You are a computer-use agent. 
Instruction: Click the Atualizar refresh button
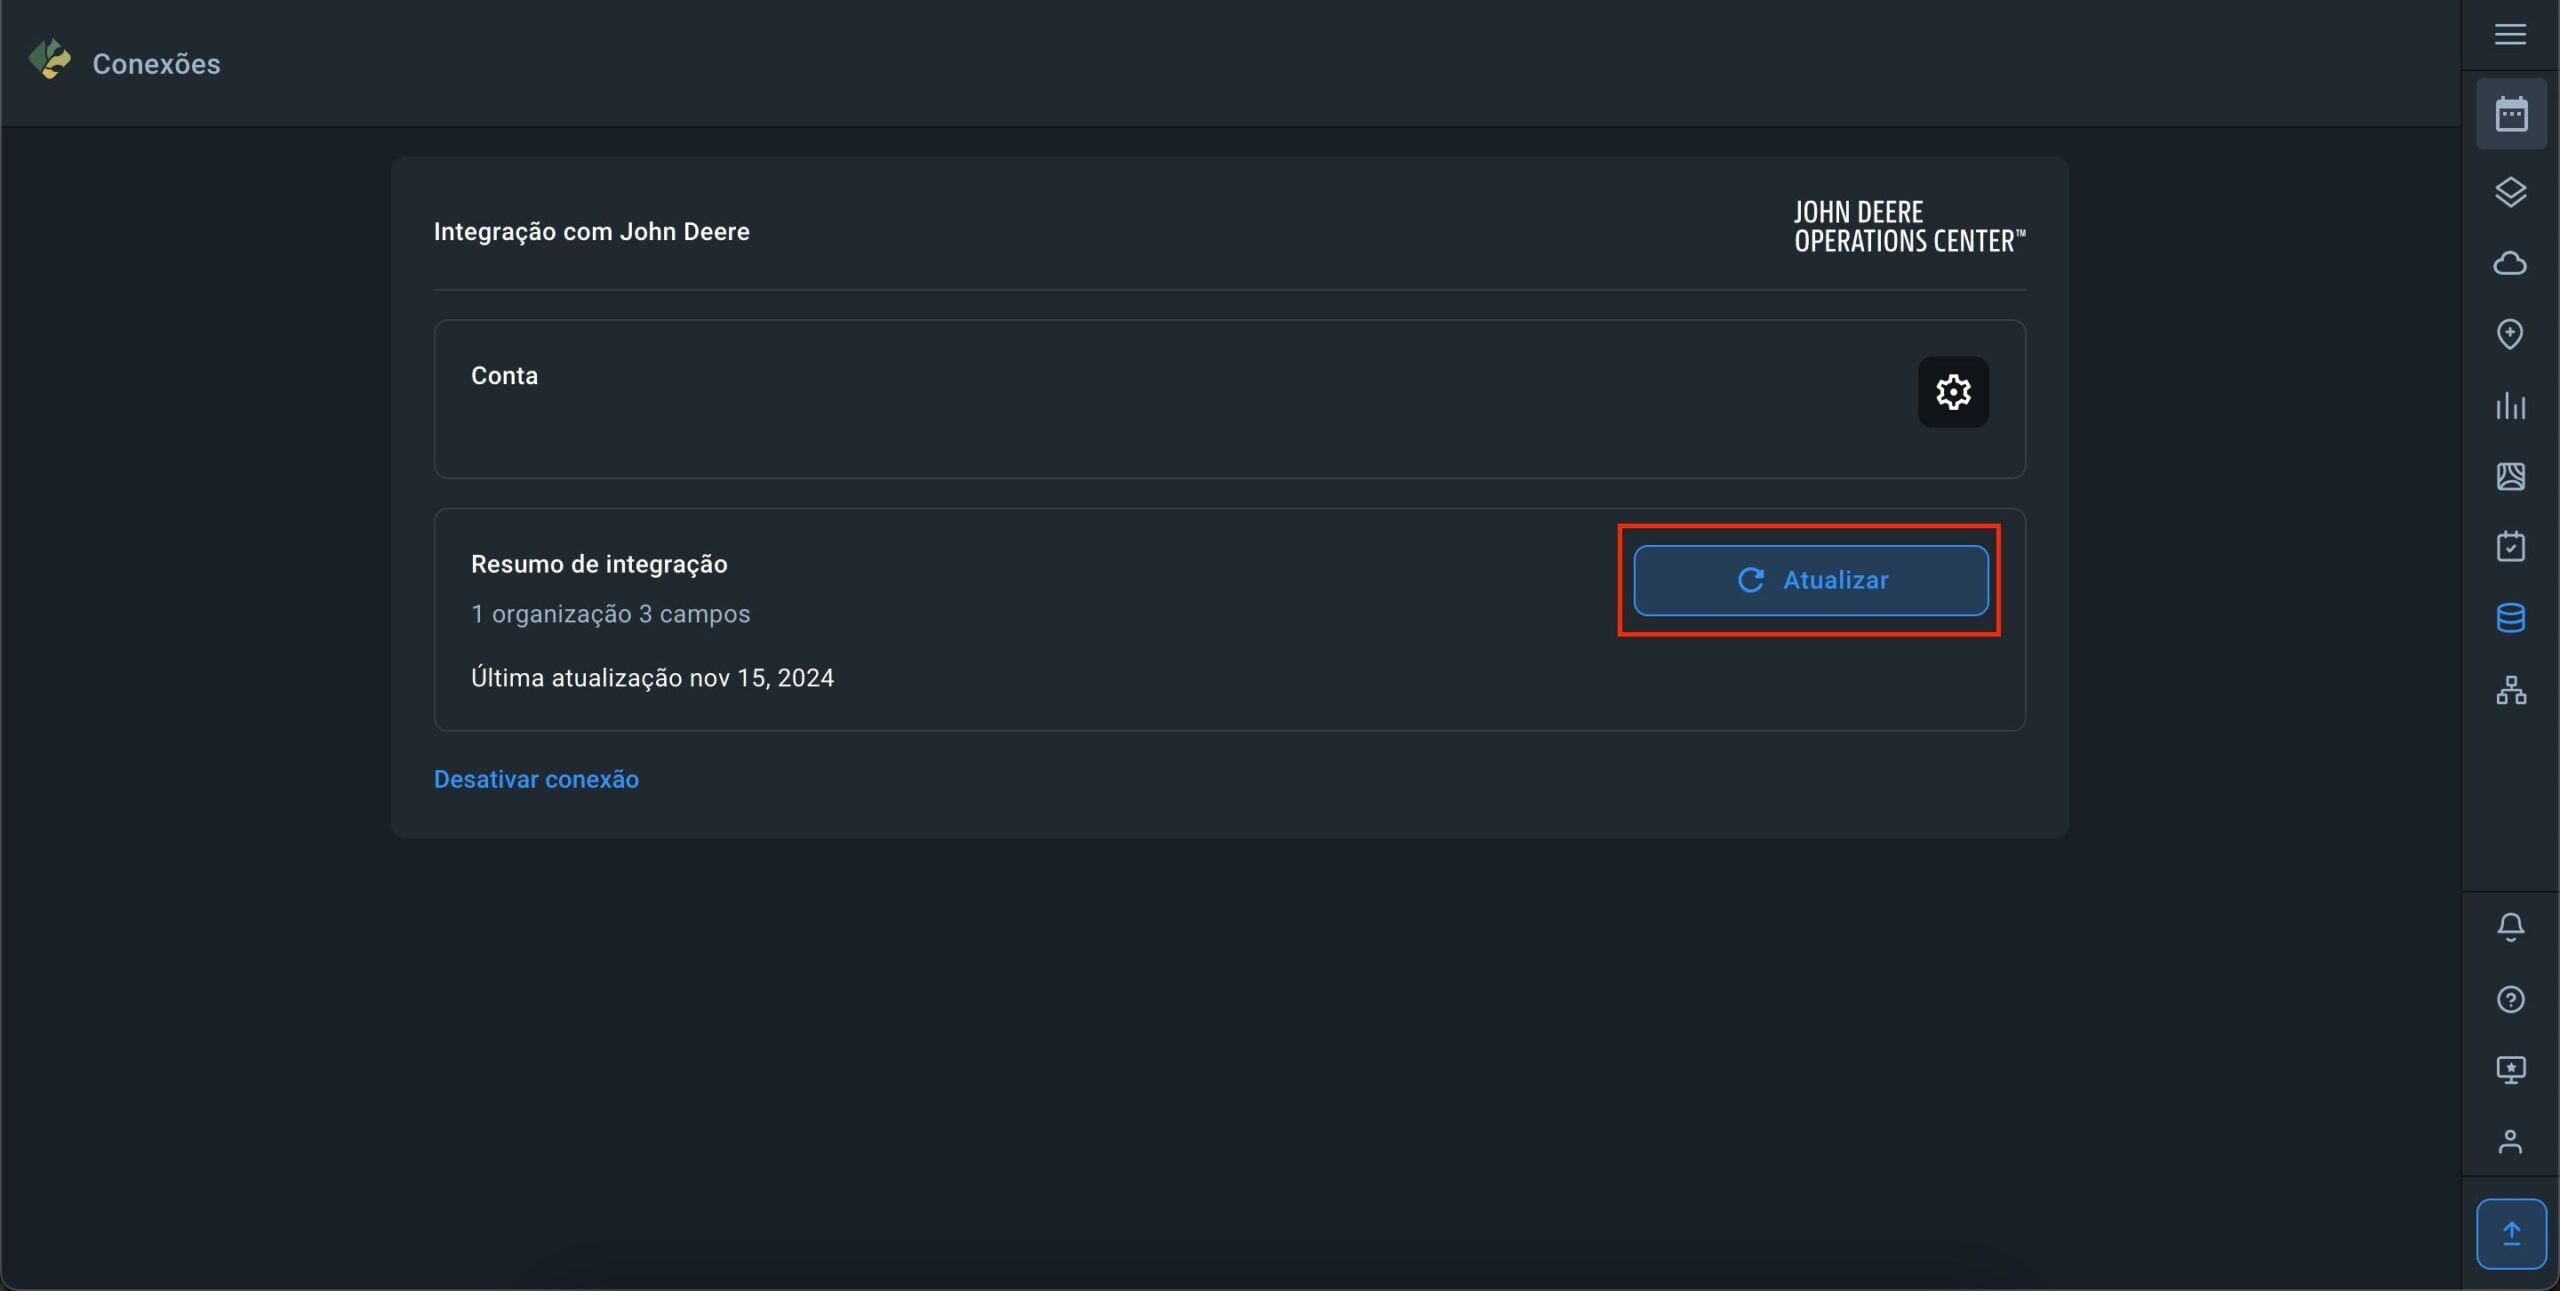[1811, 580]
